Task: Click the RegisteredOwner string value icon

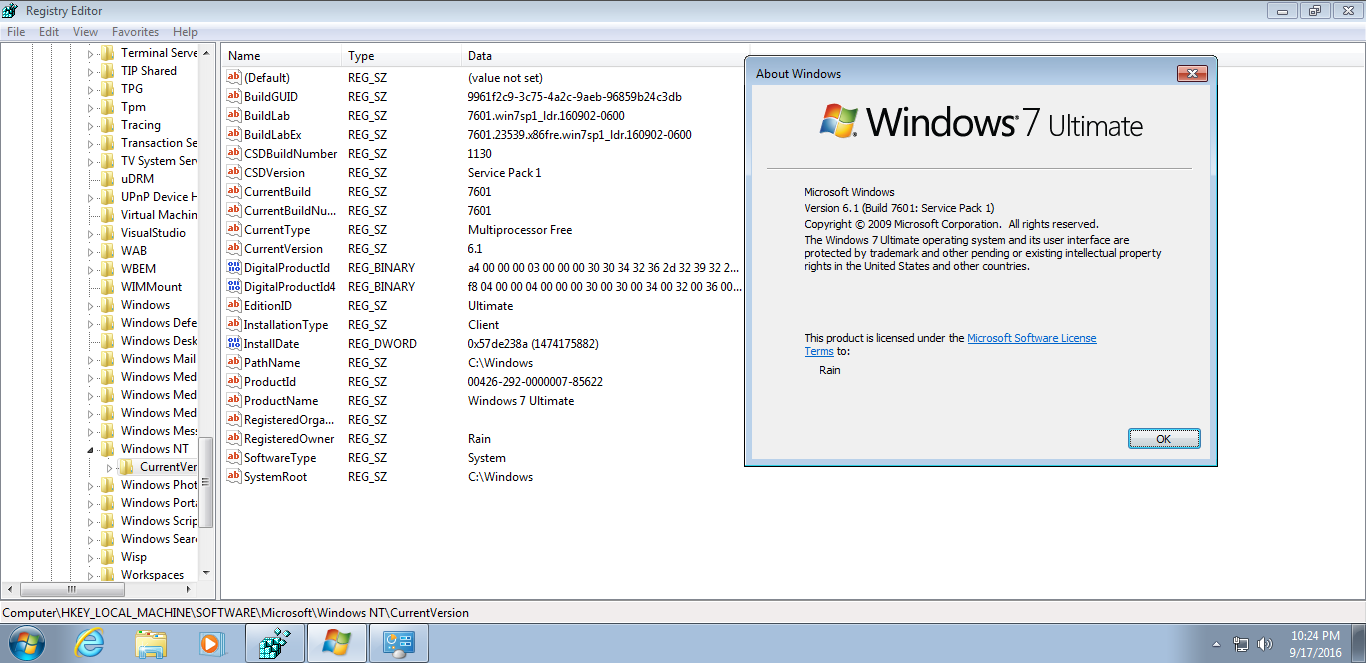Action: click(235, 439)
